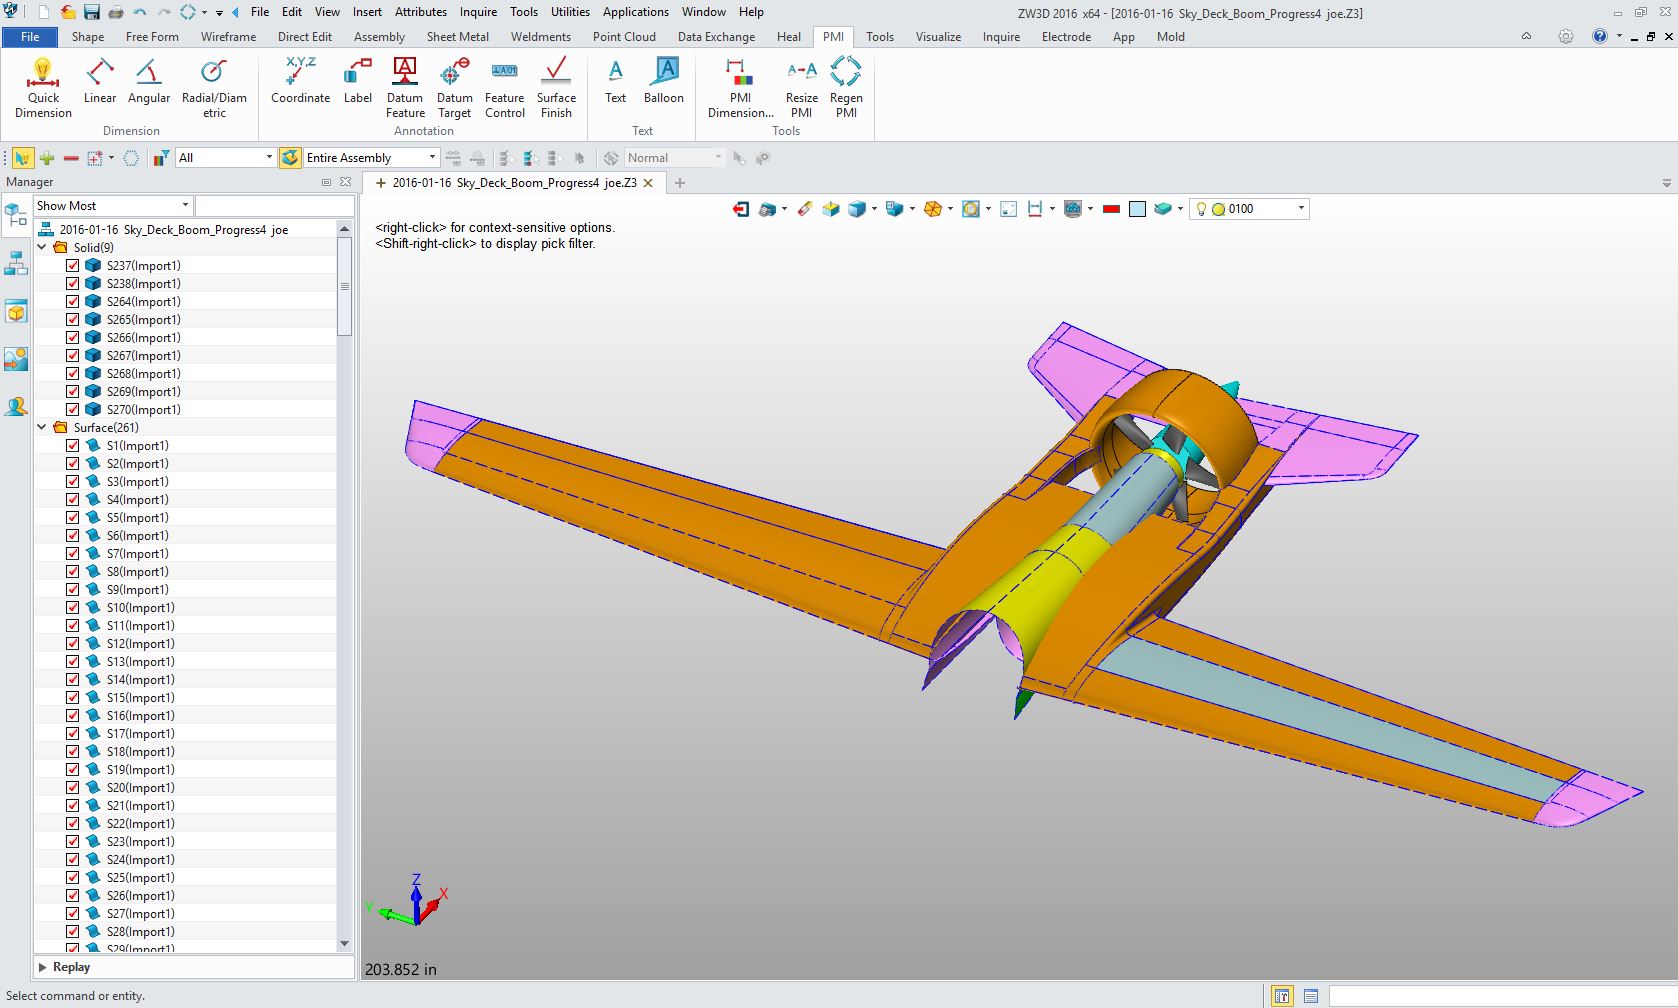Select the Balloon text tool
The width and height of the screenshot is (1678, 1008).
[663, 82]
